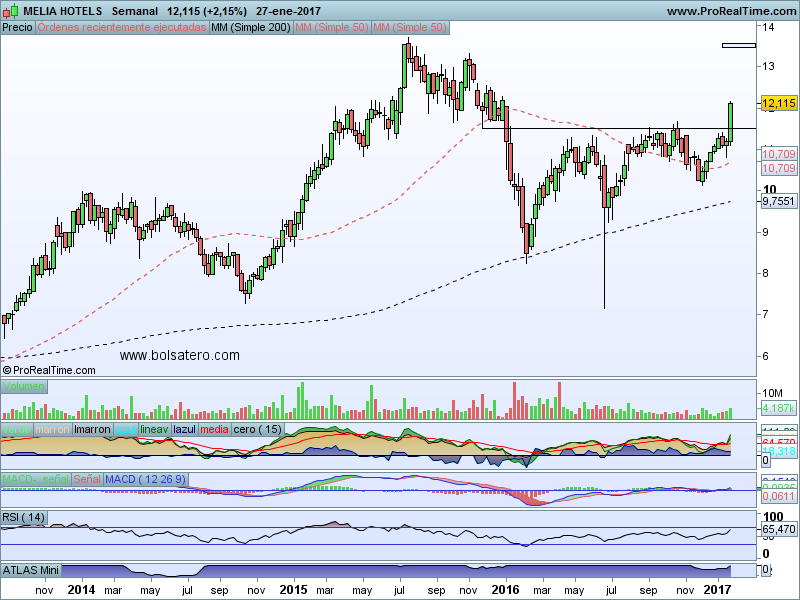
Task: Click the www.bolsatero.com watermark text
Action: coord(180,355)
